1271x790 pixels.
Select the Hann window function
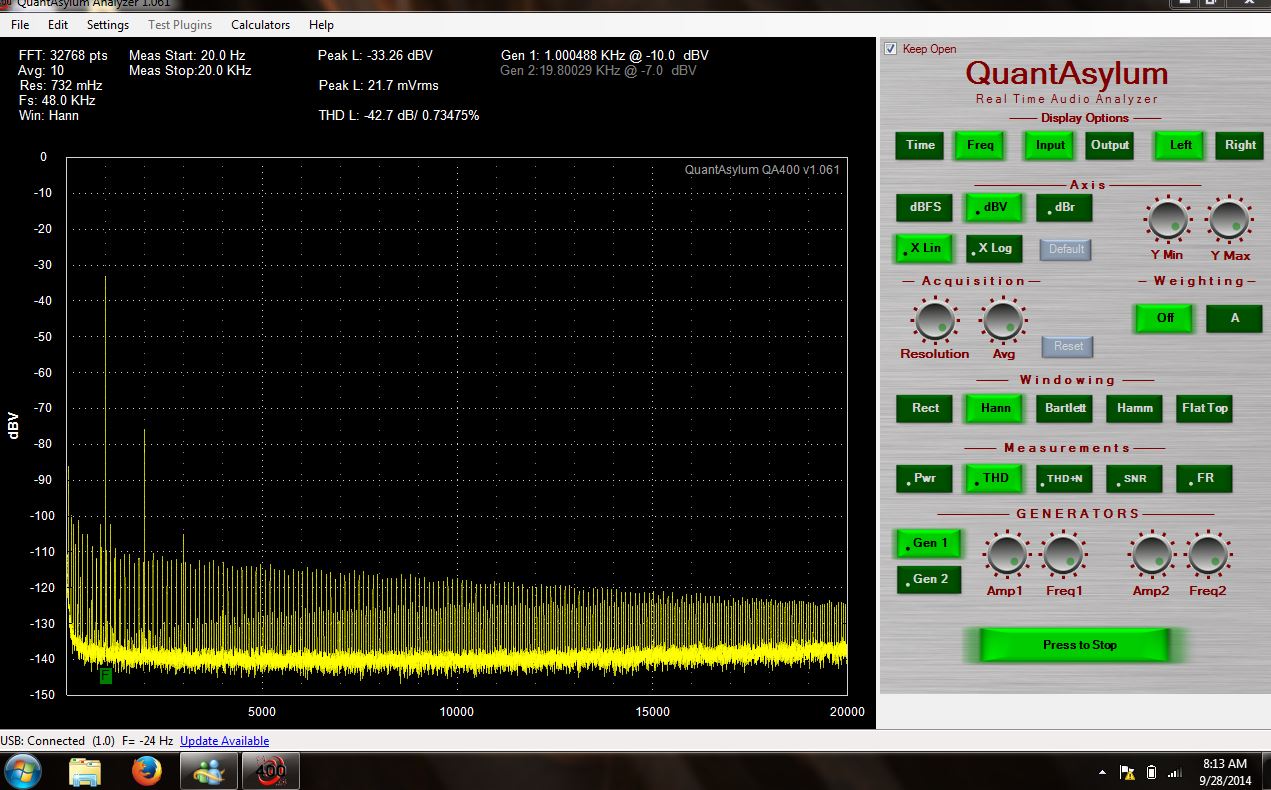click(x=995, y=408)
